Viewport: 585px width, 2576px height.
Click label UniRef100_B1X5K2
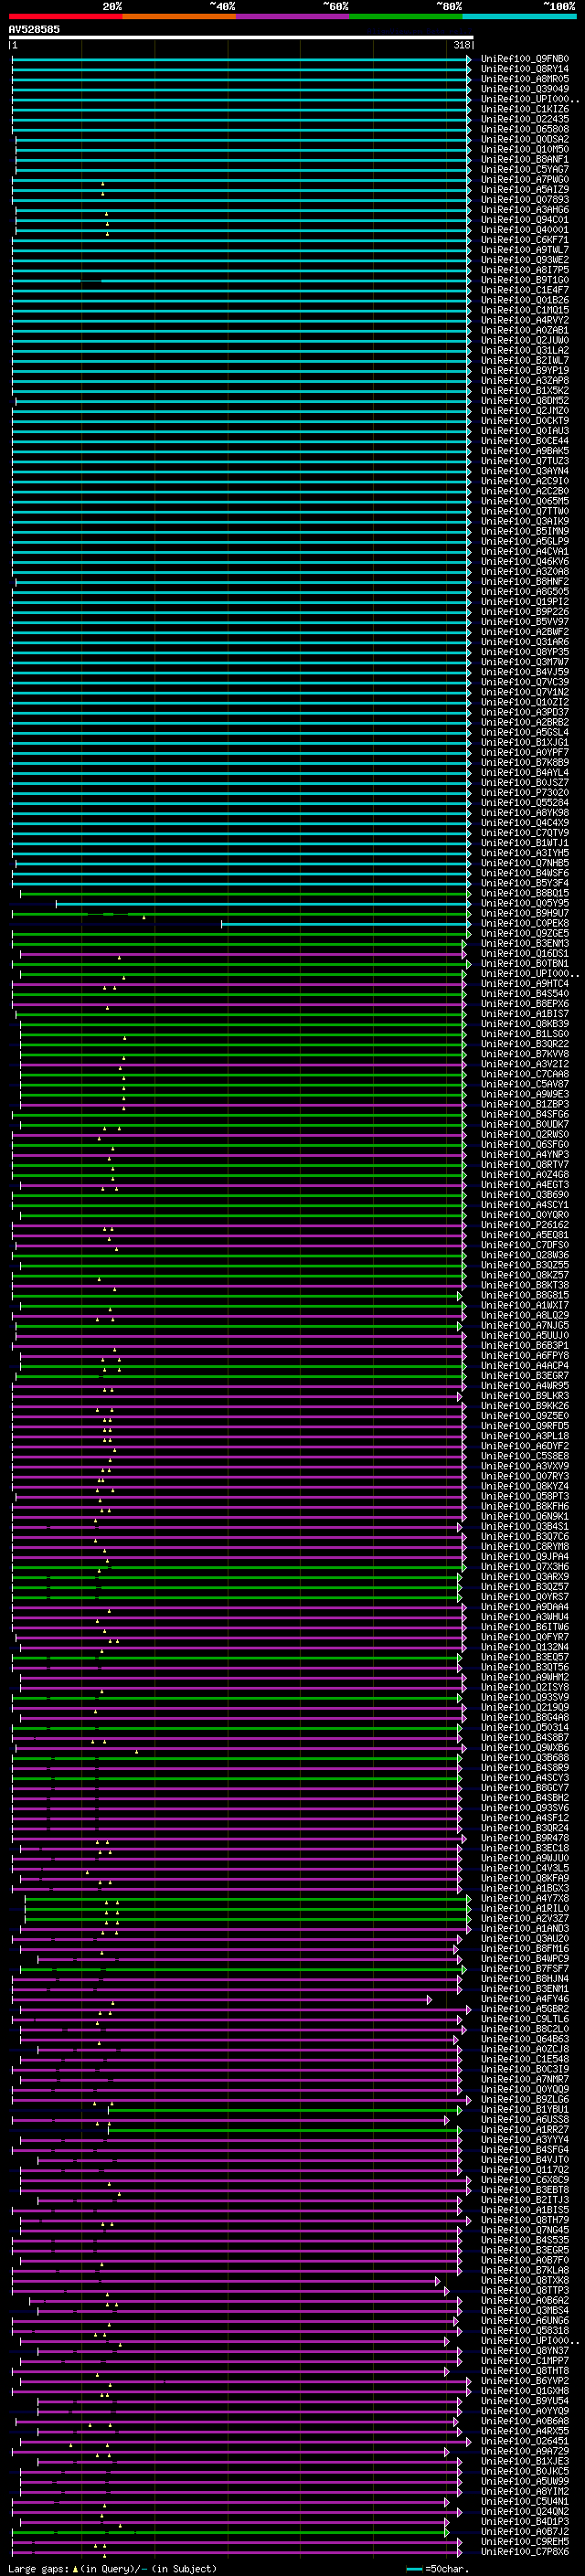coord(525,390)
